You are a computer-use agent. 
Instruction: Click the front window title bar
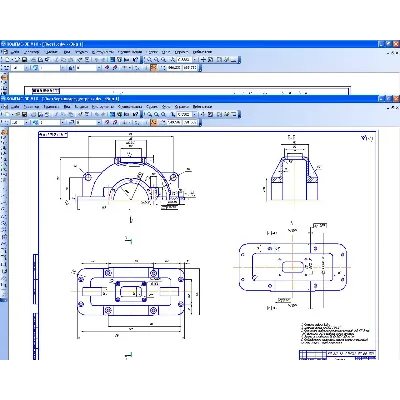pyautogui.click(x=200, y=99)
